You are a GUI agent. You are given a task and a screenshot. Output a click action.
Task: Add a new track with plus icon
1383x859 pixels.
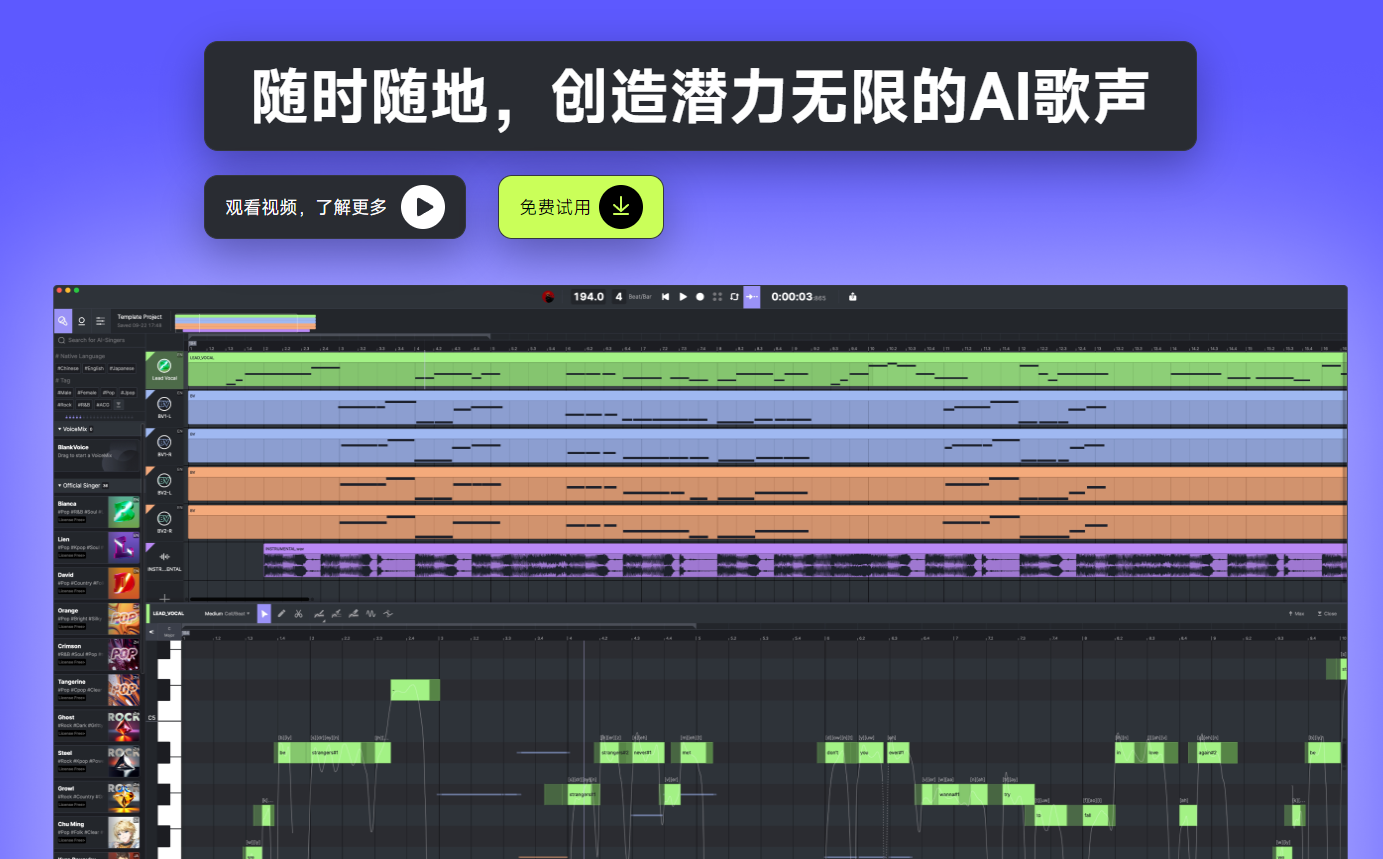pos(165,598)
